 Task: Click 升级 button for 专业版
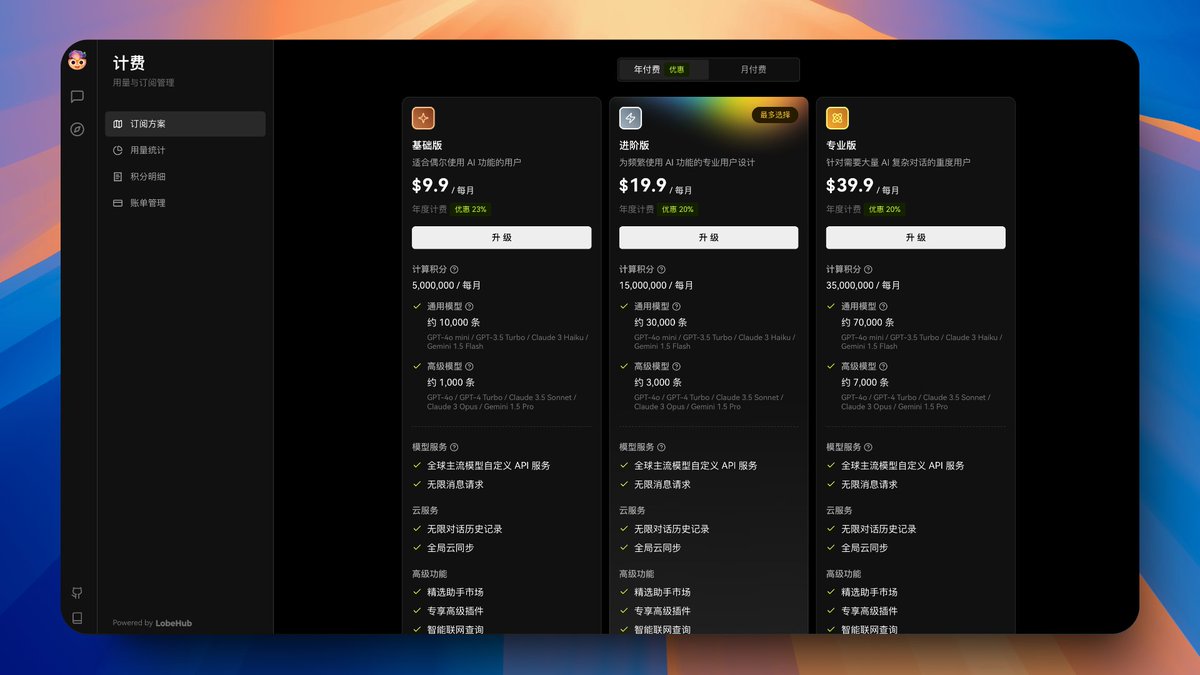coord(915,237)
